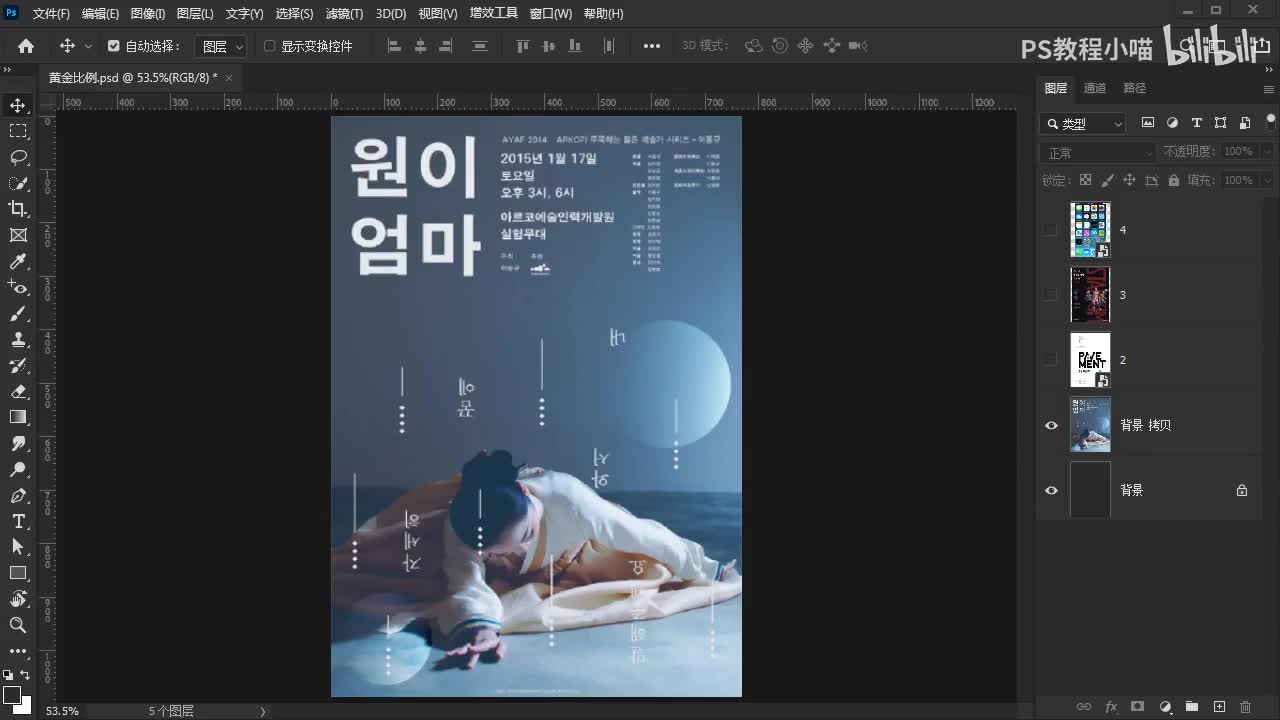
Task: Select the Quick Selection tool
Action: [18, 183]
